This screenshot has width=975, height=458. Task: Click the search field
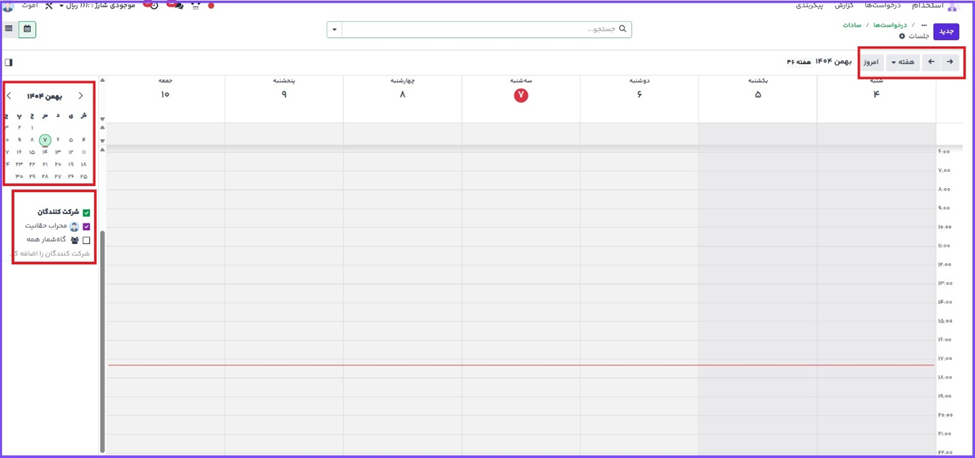(480, 29)
